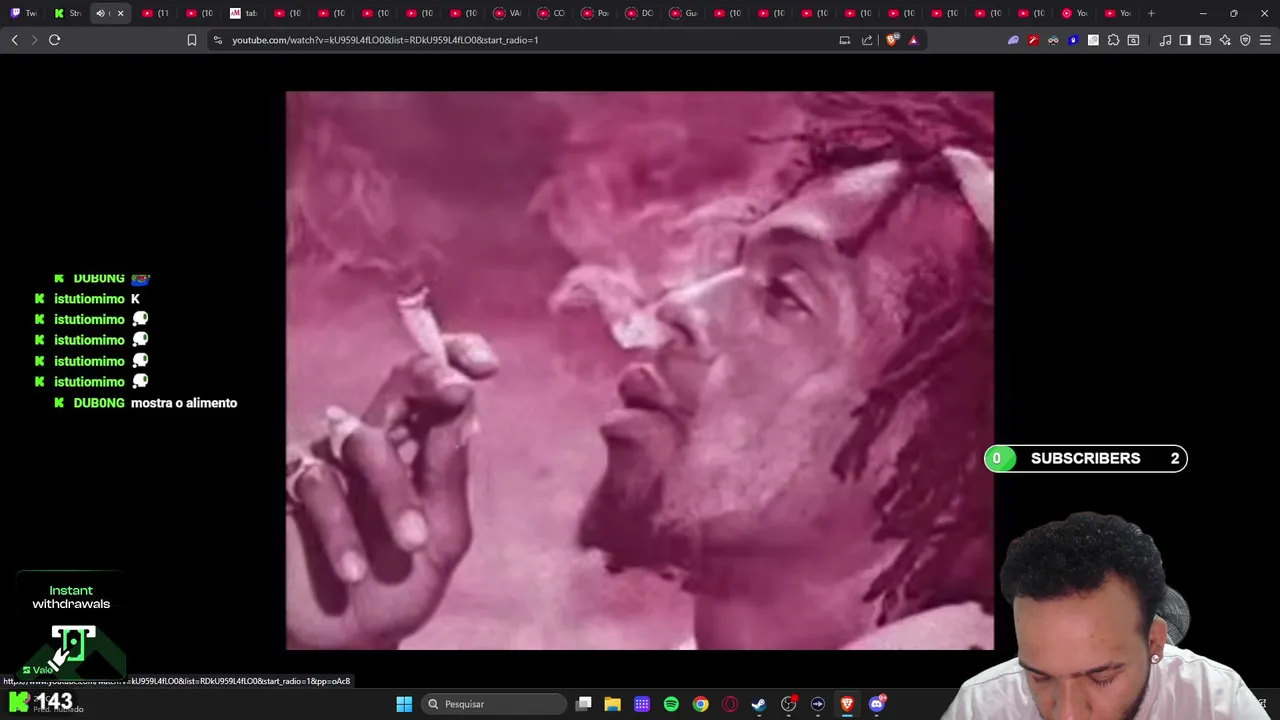Click the Kick logo in the overlay corner
This screenshot has width=1280, height=720.
19,702
